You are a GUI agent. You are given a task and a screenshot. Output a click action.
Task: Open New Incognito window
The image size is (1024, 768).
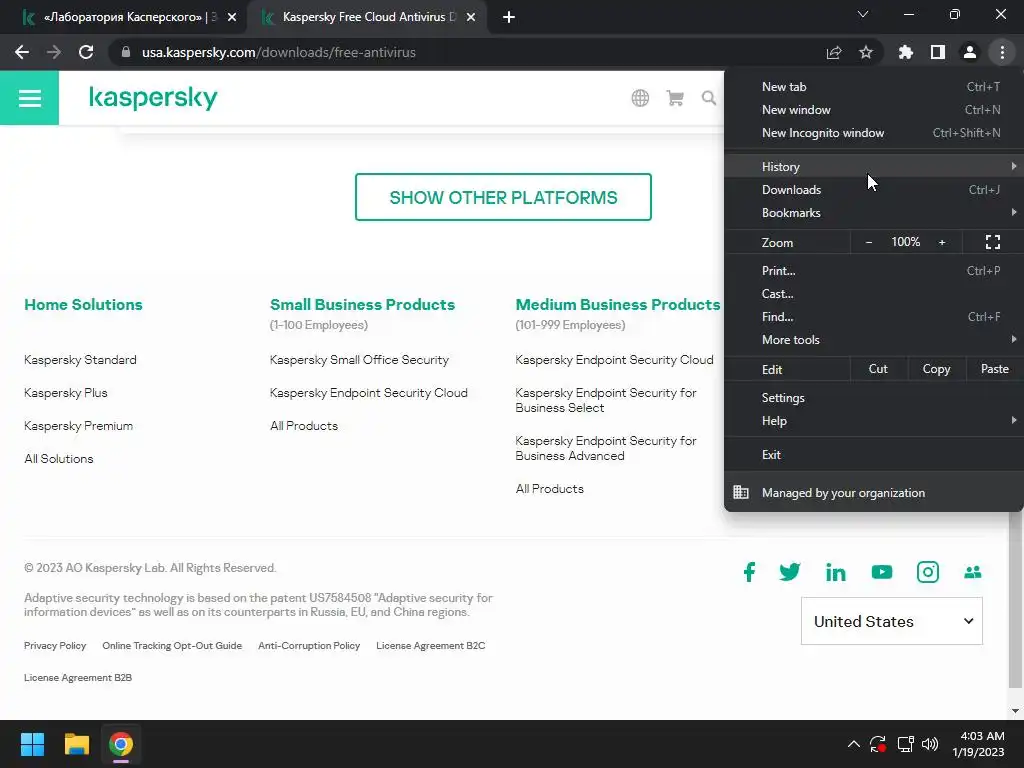point(874,133)
